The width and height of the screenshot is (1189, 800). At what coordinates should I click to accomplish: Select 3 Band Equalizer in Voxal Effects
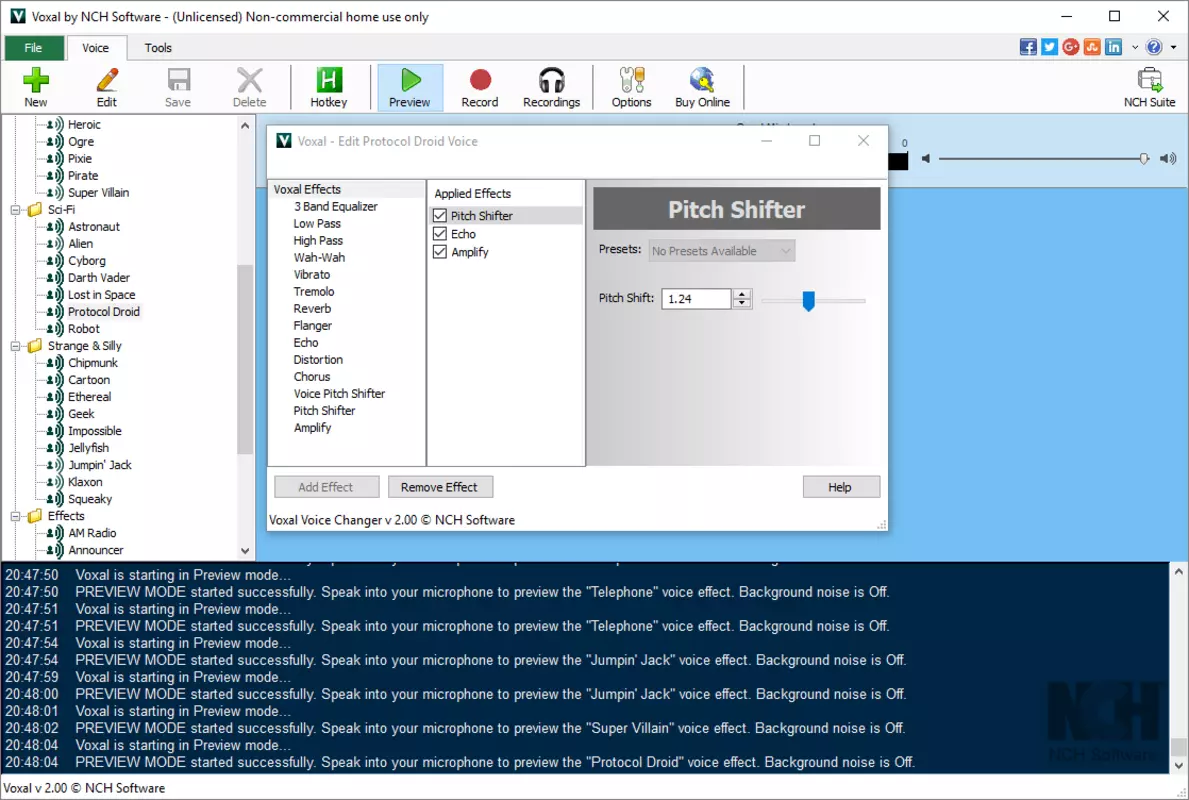click(335, 206)
